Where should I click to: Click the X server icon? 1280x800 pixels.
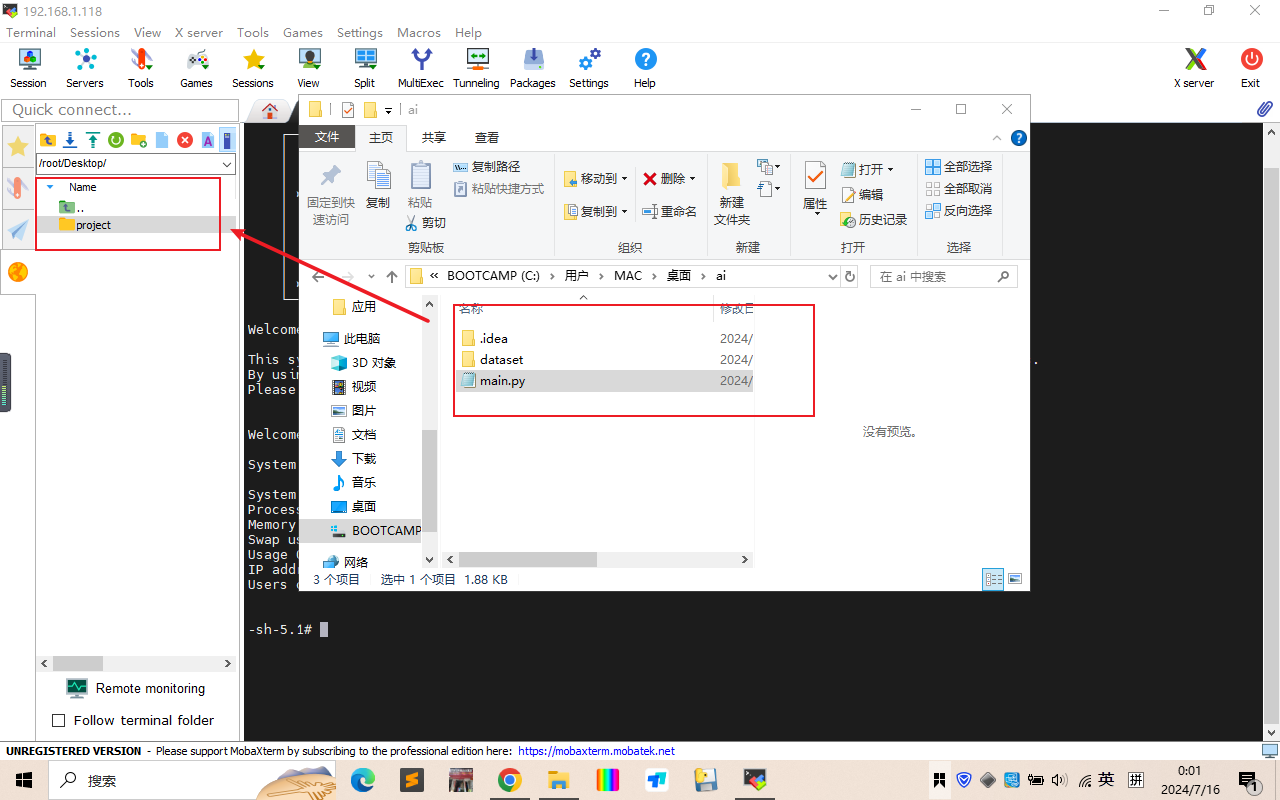pyautogui.click(x=1193, y=68)
